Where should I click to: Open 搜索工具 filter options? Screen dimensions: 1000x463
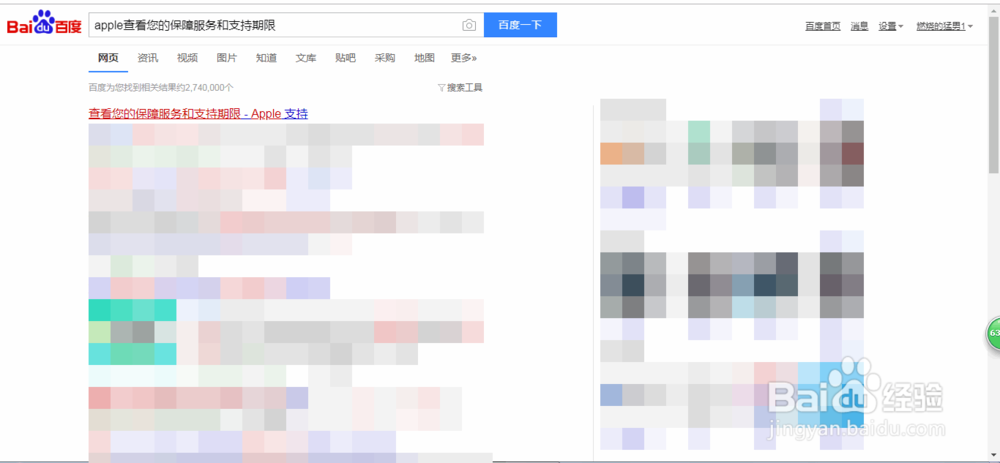460,87
